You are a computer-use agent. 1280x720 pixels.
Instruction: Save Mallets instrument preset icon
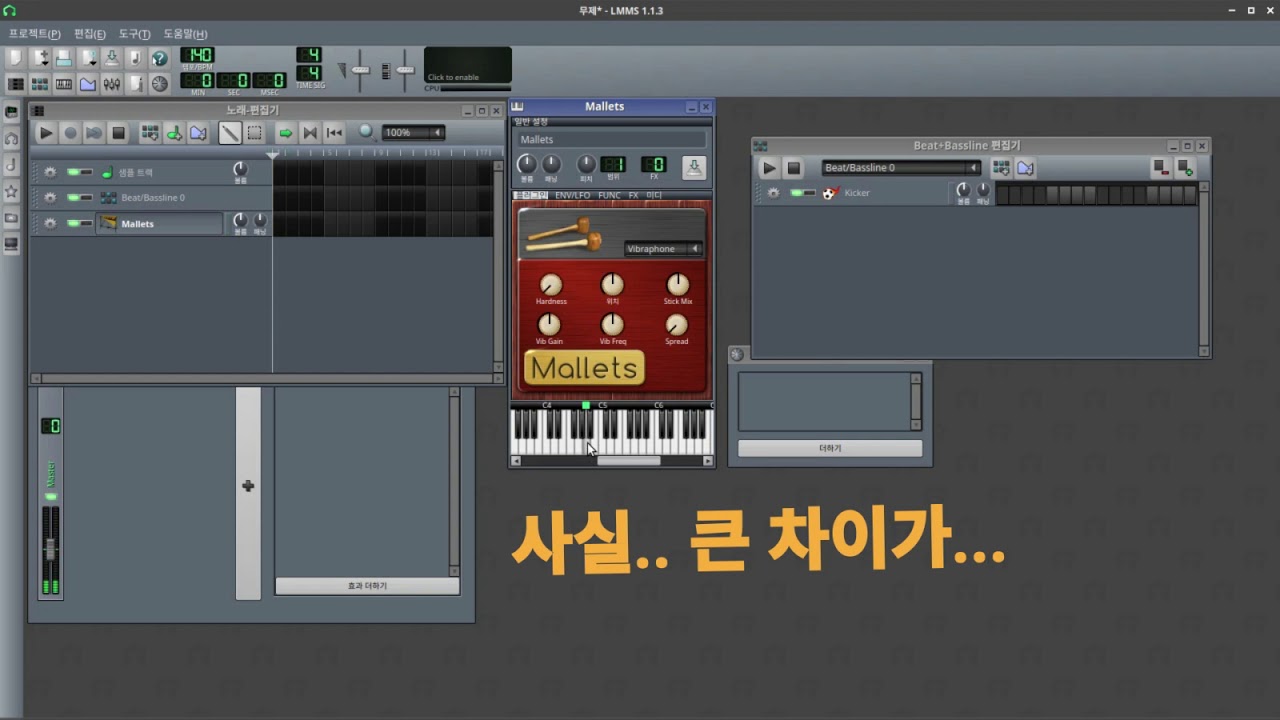tap(693, 167)
